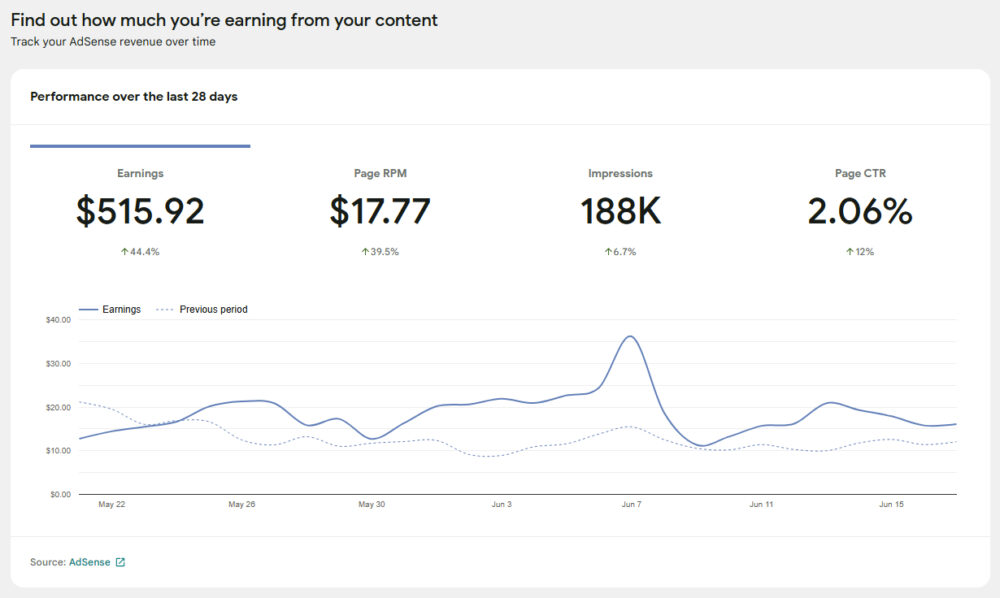Image resolution: width=1000 pixels, height=598 pixels.
Task: Open AdSense via the external link icon
Action: [121, 562]
